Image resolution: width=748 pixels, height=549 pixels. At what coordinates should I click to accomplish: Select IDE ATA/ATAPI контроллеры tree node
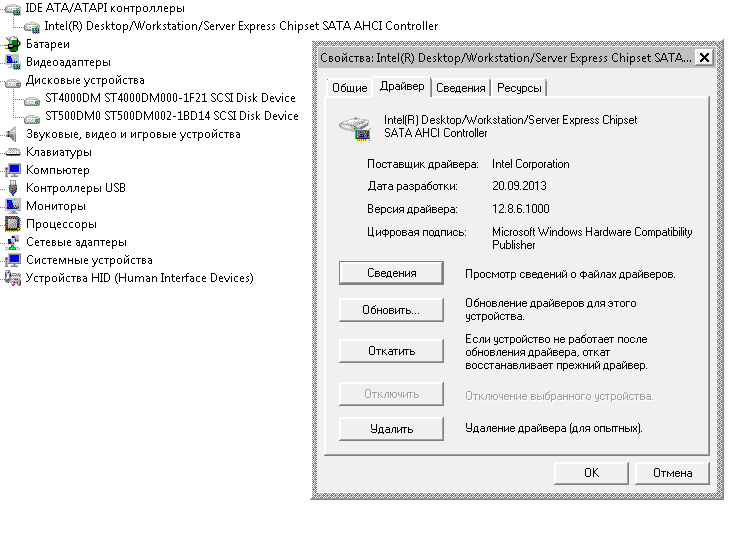(104, 8)
